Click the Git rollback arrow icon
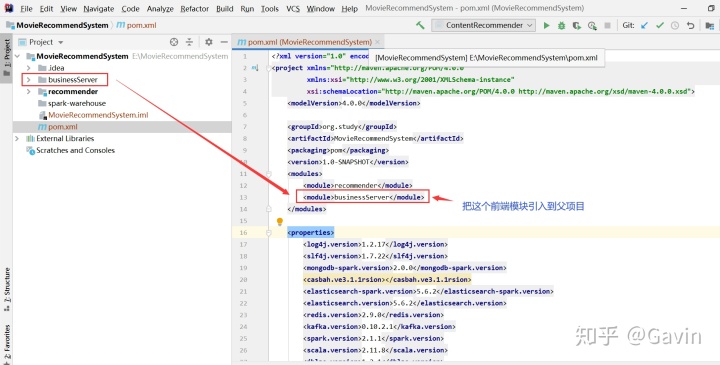The image size is (720, 365). click(690, 26)
